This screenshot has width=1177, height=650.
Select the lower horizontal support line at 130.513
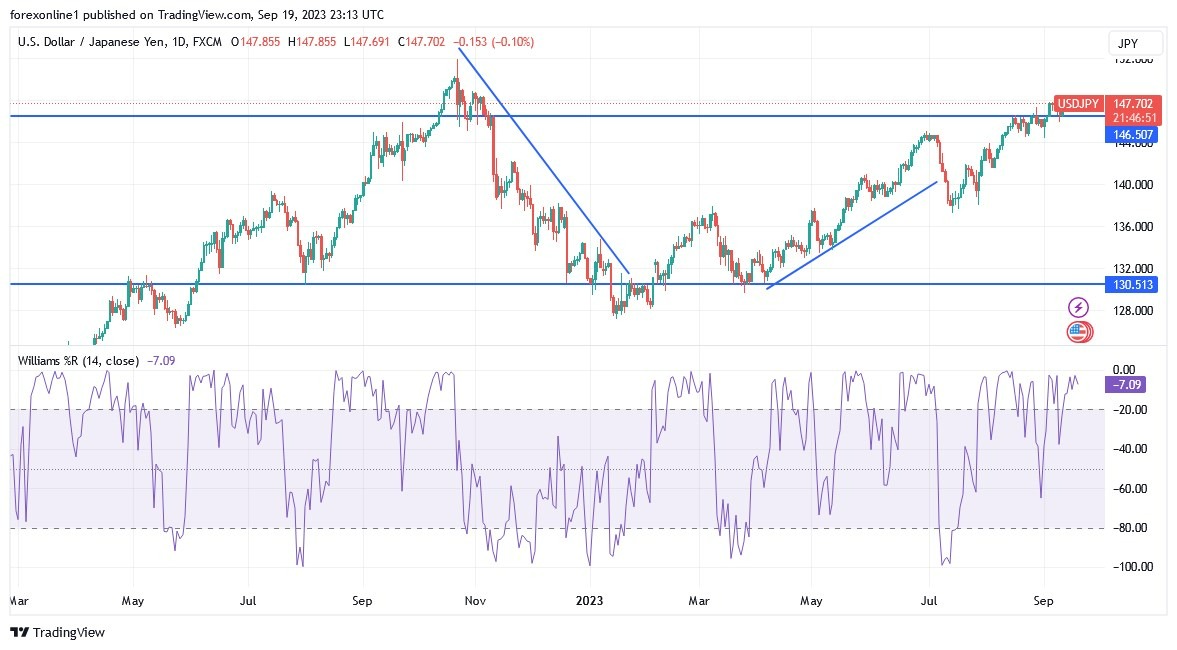[x=400, y=284]
